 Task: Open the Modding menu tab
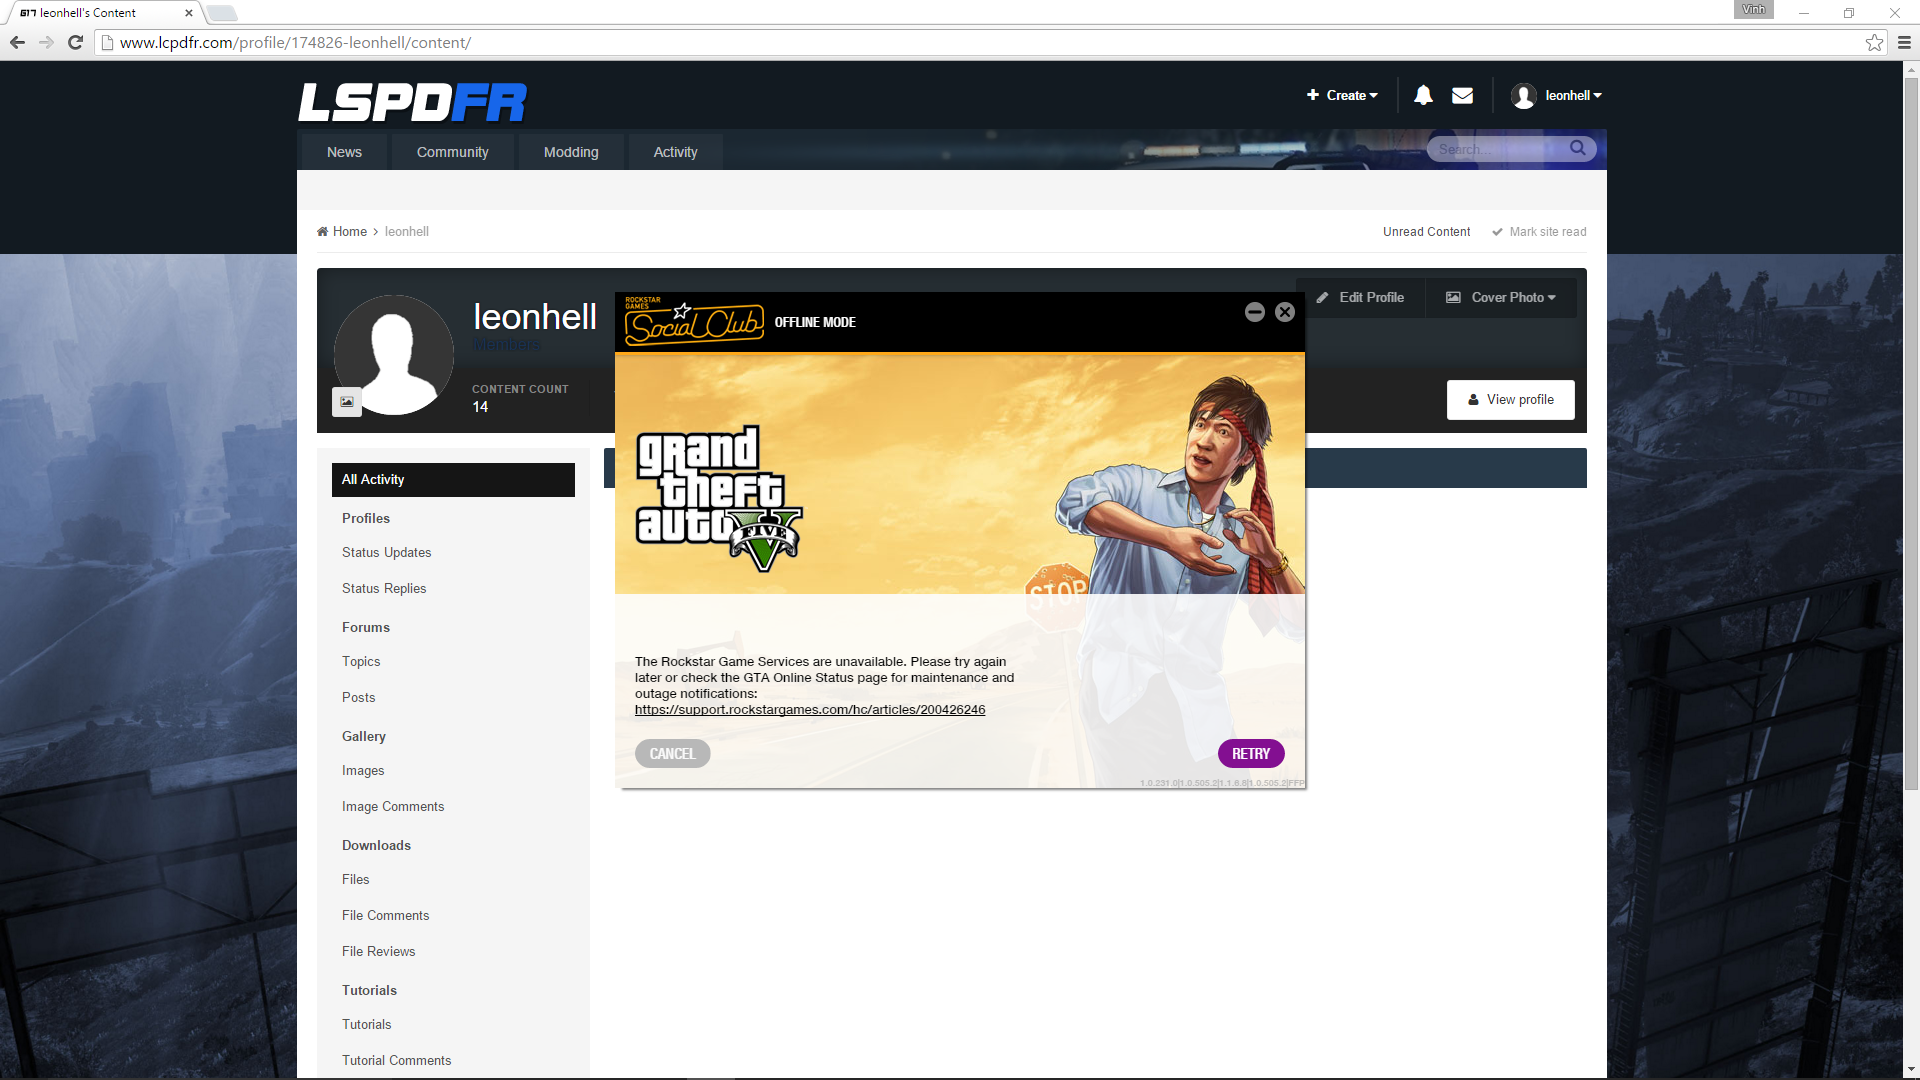click(571, 152)
